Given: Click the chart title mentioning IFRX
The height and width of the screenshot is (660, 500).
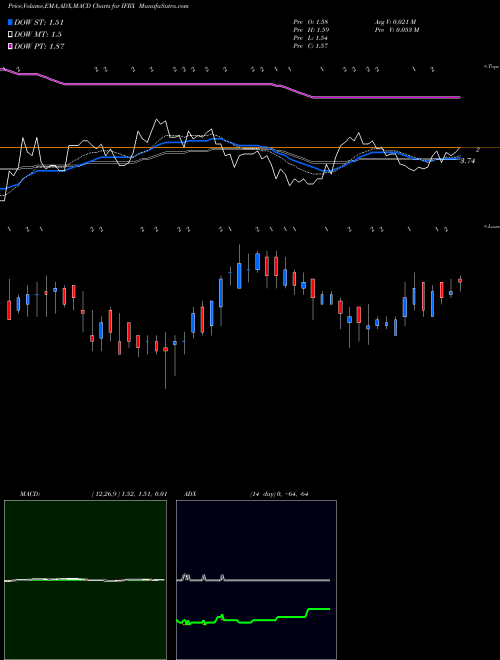Looking at the screenshot, I should pyautogui.click(x=98, y=6).
